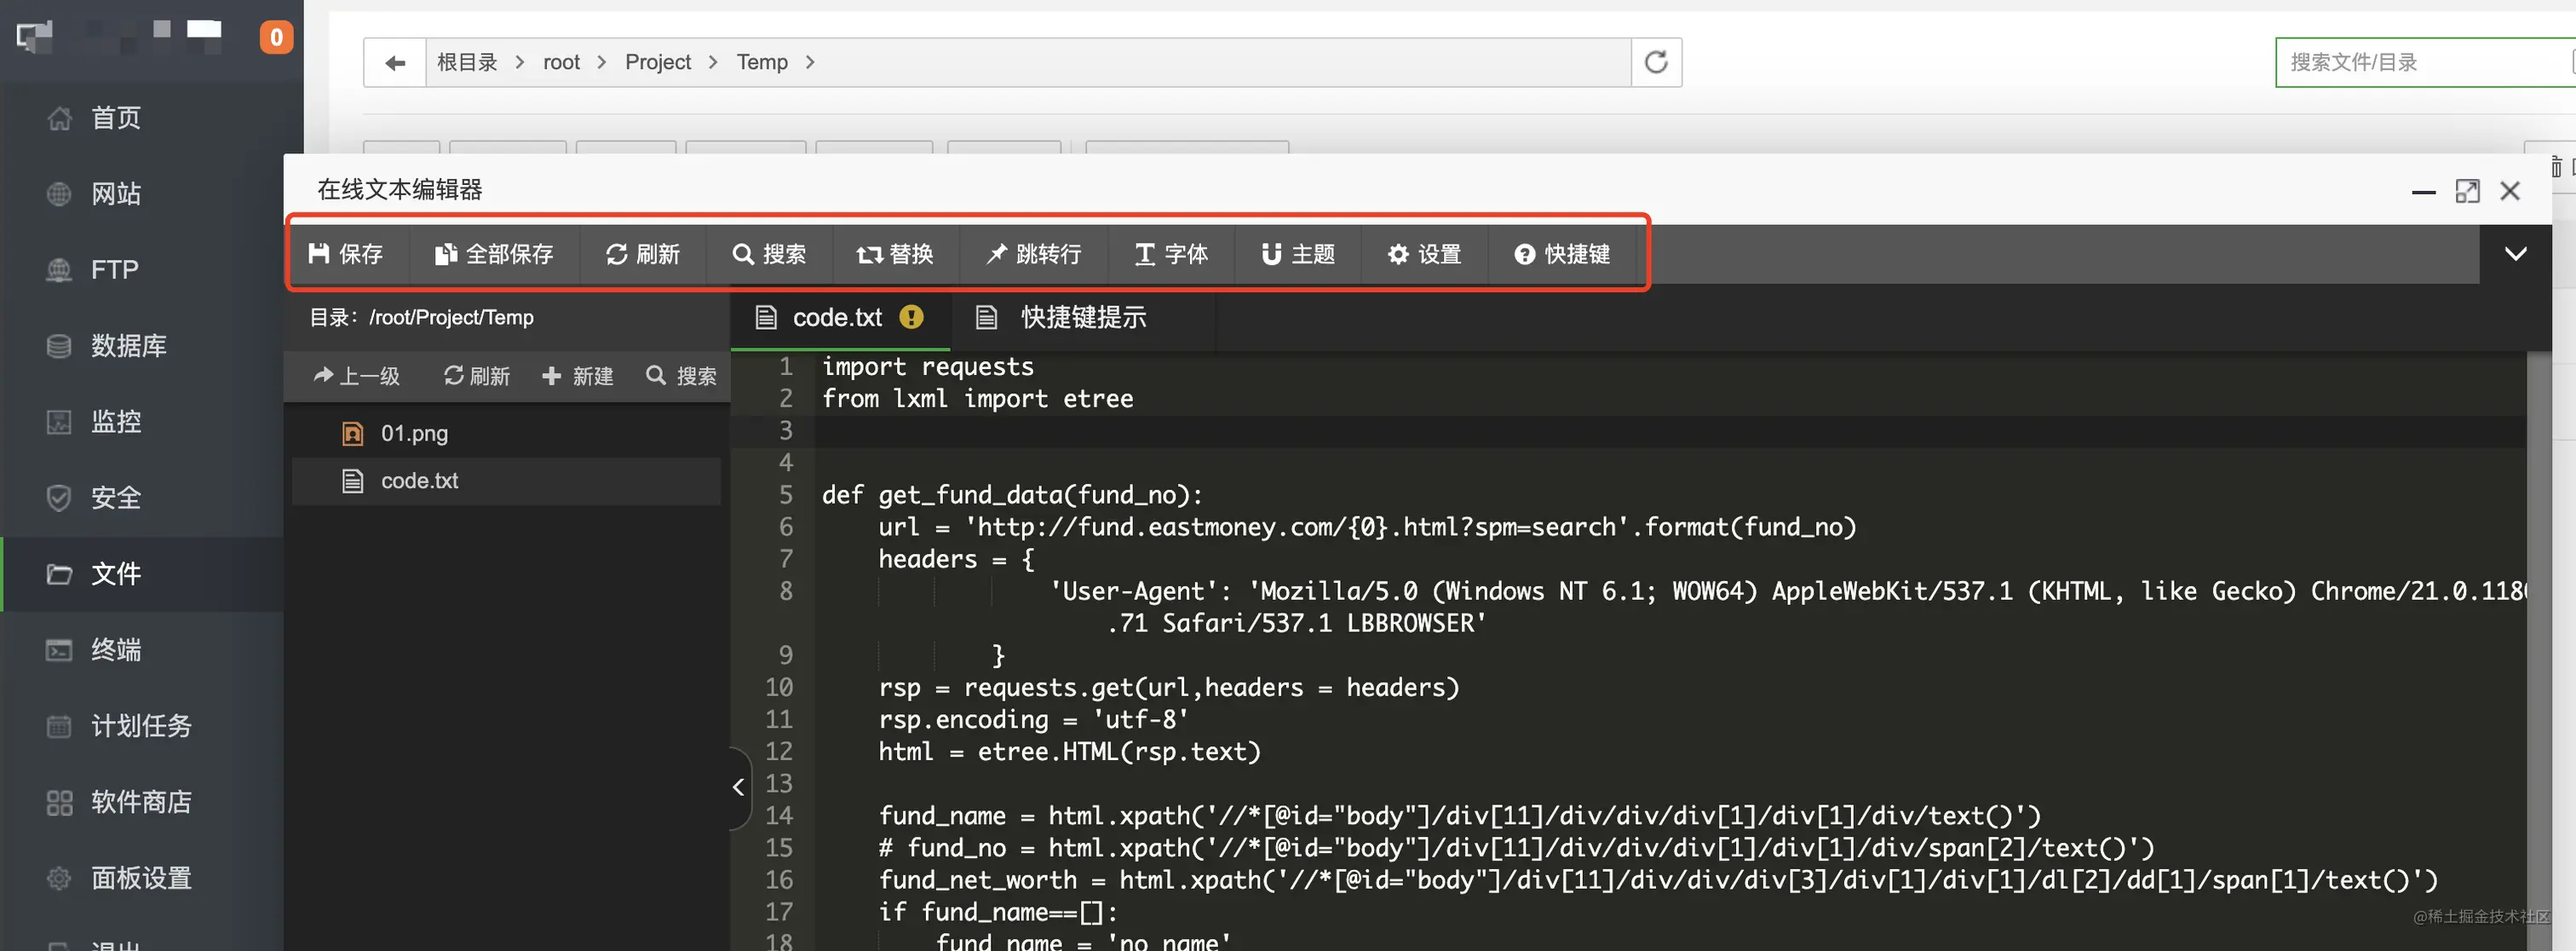The width and height of the screenshot is (2576, 951).
Task: Collapse the editor toolbar with chevron
Action: [2515, 254]
